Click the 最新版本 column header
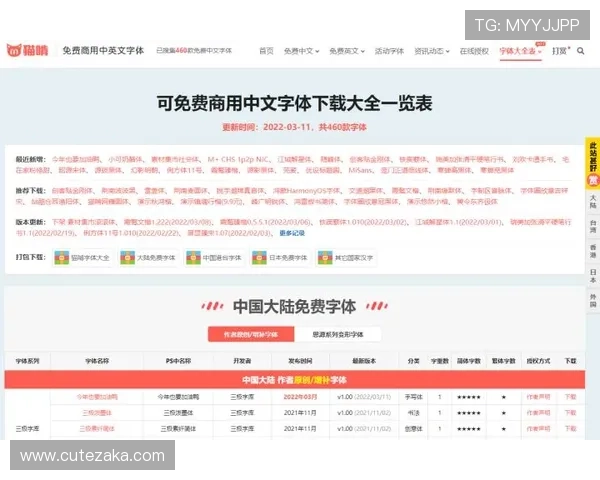 (x=364, y=361)
